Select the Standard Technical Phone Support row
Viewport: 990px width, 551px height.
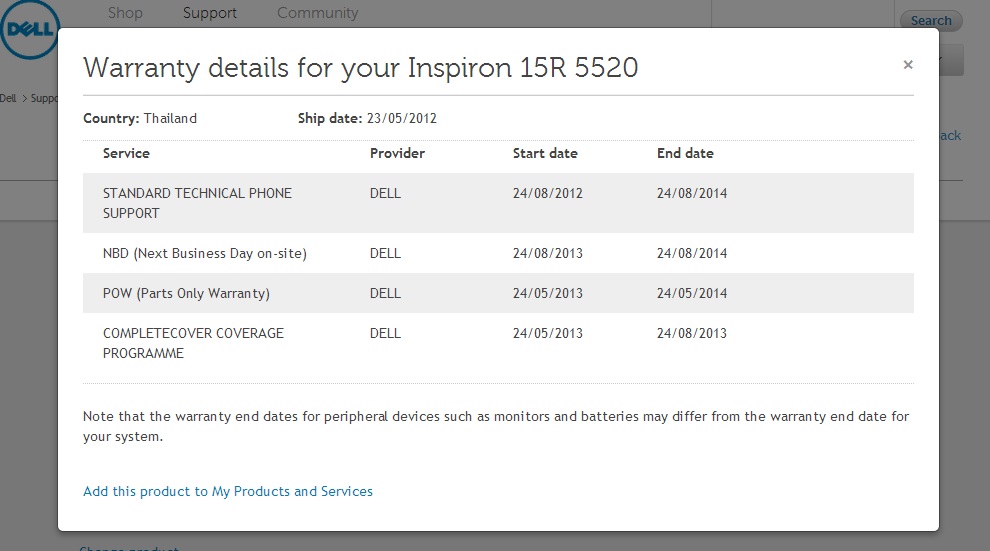pos(197,203)
